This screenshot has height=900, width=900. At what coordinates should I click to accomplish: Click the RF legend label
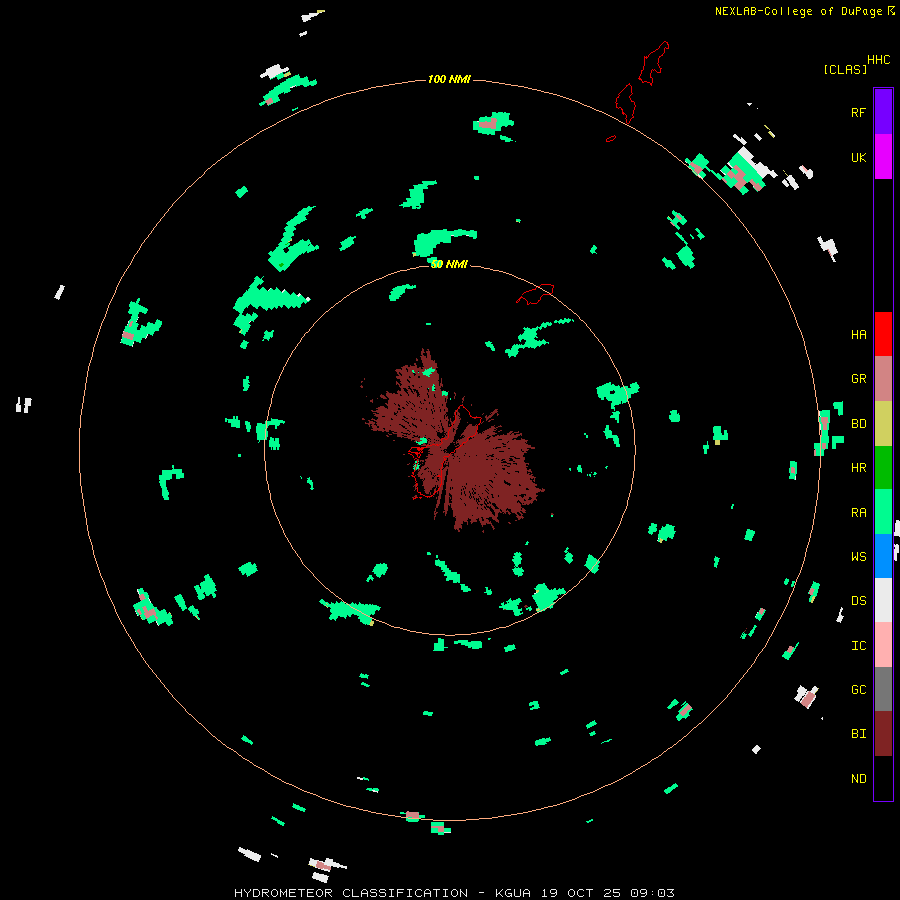(858, 112)
